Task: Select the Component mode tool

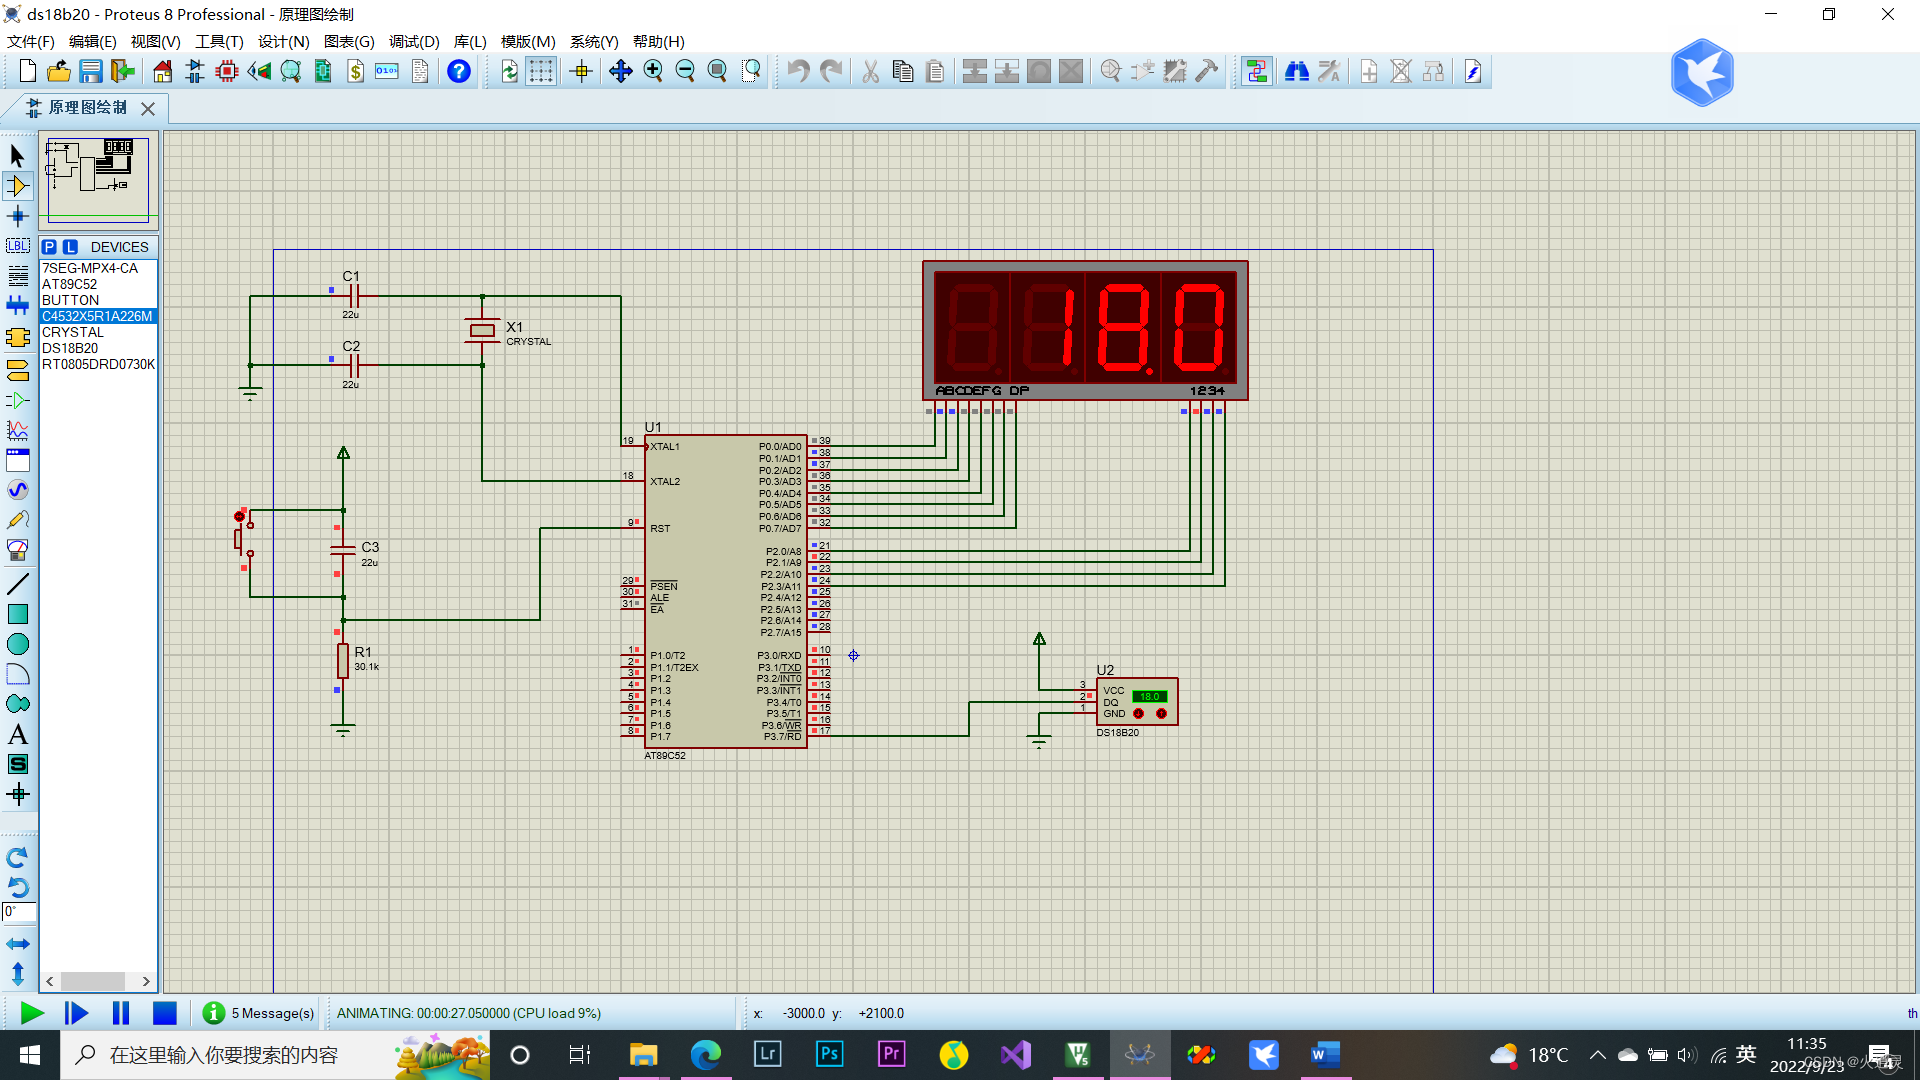Action: tap(18, 186)
